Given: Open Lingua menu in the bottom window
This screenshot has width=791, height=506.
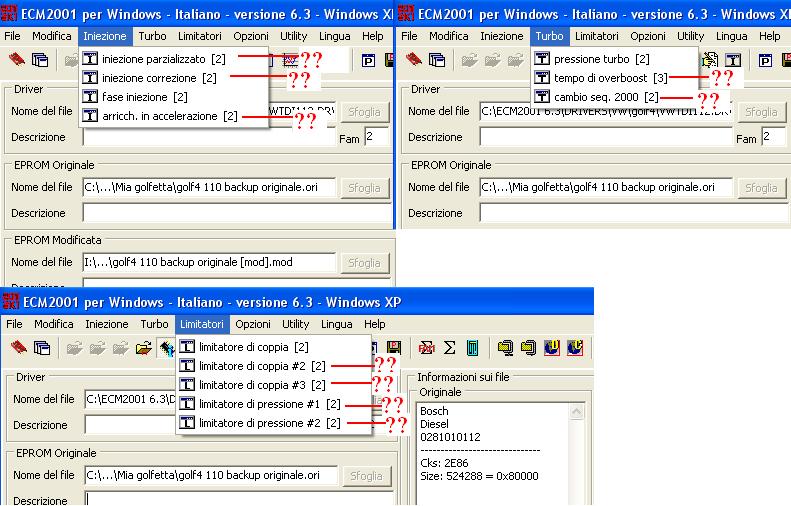Looking at the screenshot, I should (336, 324).
